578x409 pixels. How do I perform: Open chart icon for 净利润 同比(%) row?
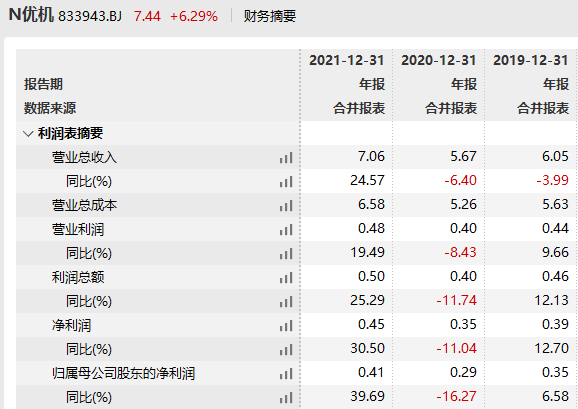click(286, 350)
